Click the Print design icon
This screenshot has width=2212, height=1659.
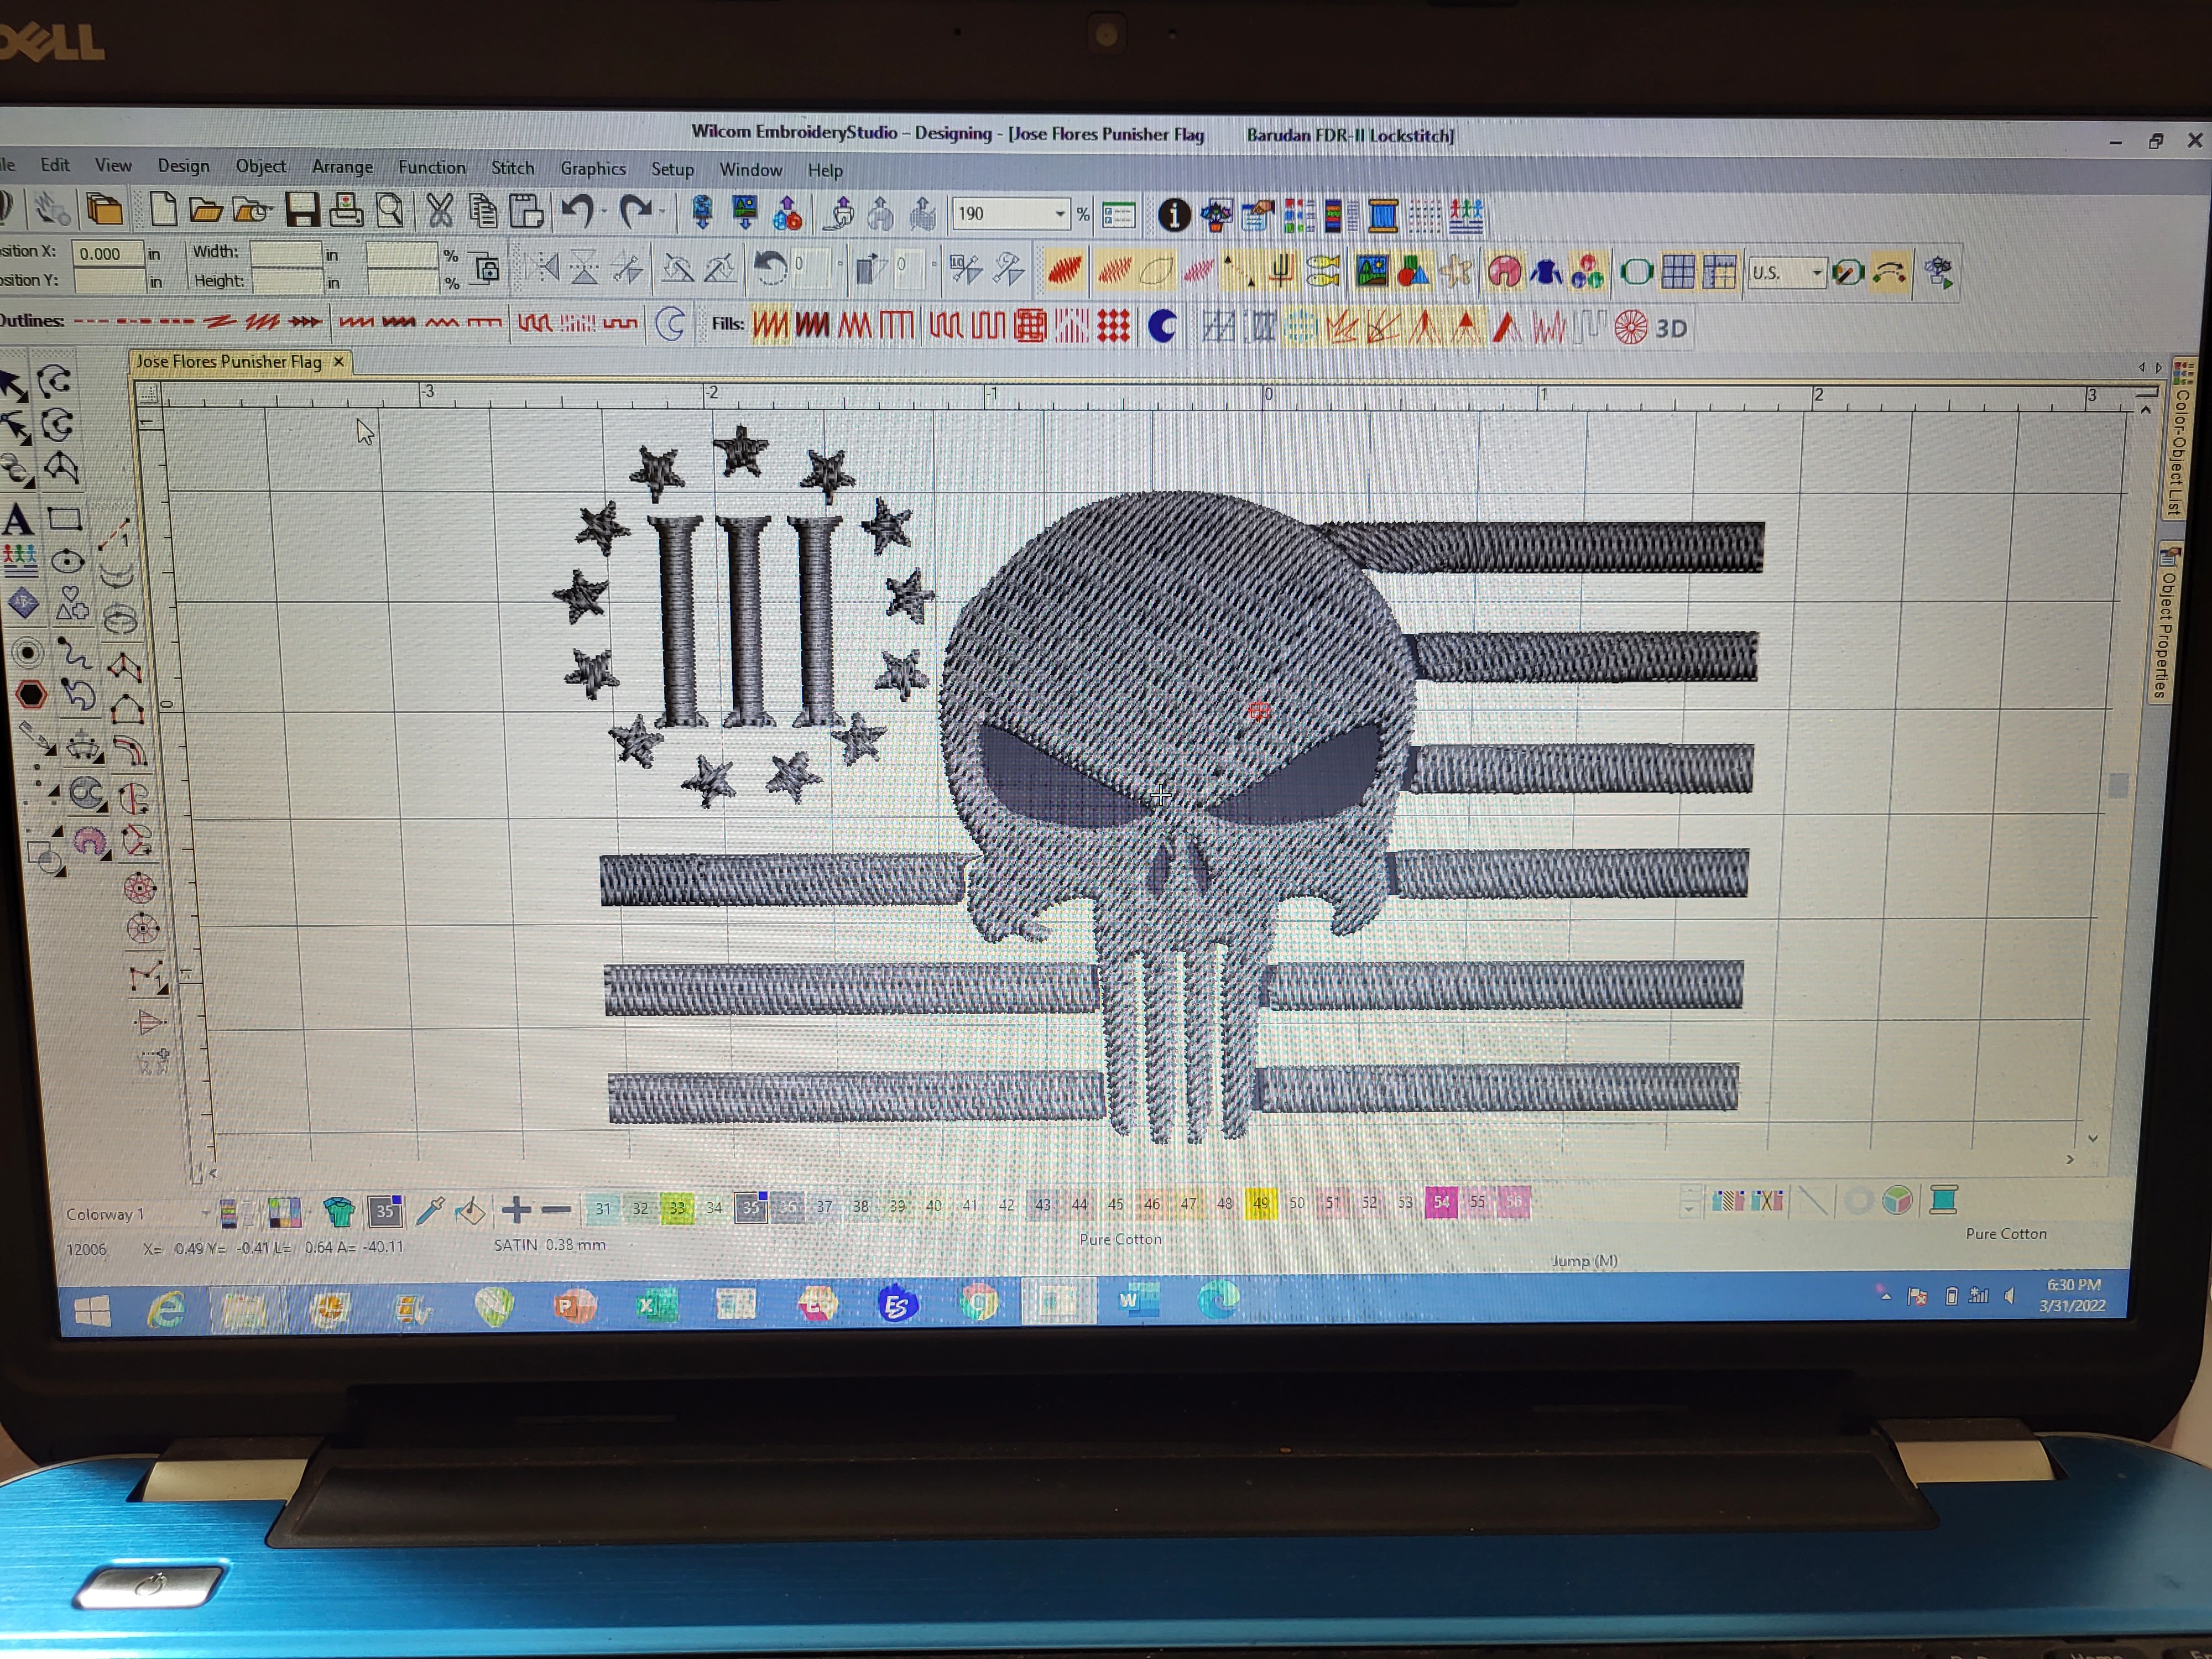346,210
